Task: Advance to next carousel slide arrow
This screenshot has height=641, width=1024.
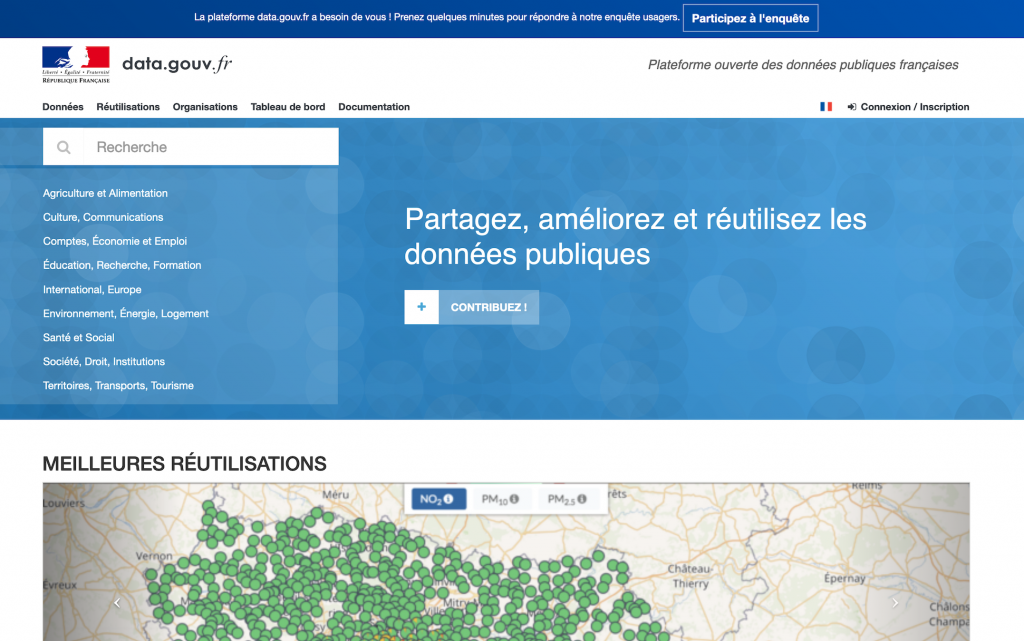Action: tap(894, 602)
